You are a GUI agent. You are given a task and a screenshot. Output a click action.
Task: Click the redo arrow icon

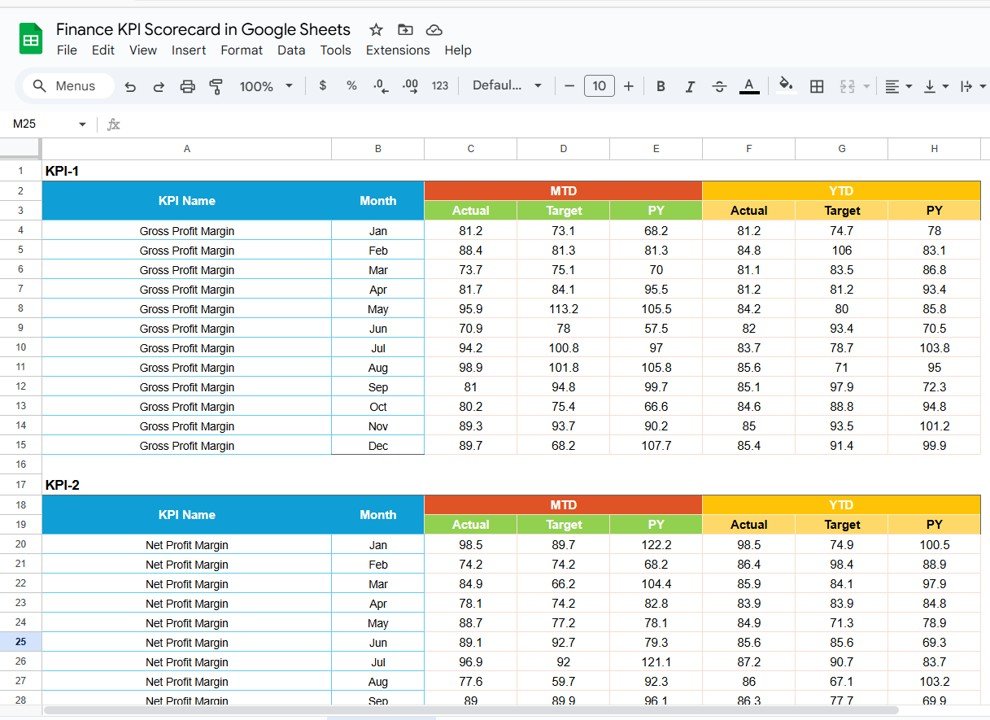coord(158,87)
